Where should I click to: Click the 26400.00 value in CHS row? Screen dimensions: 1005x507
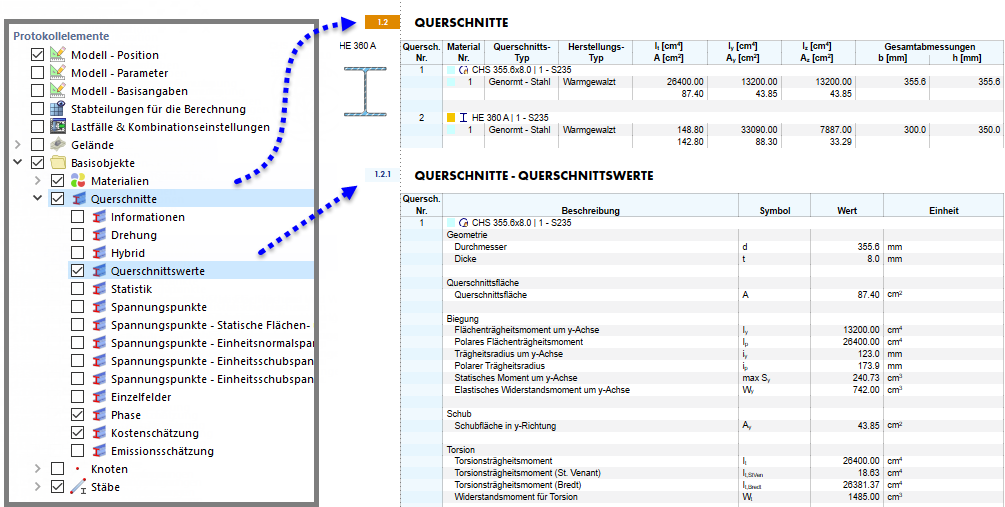(x=685, y=82)
